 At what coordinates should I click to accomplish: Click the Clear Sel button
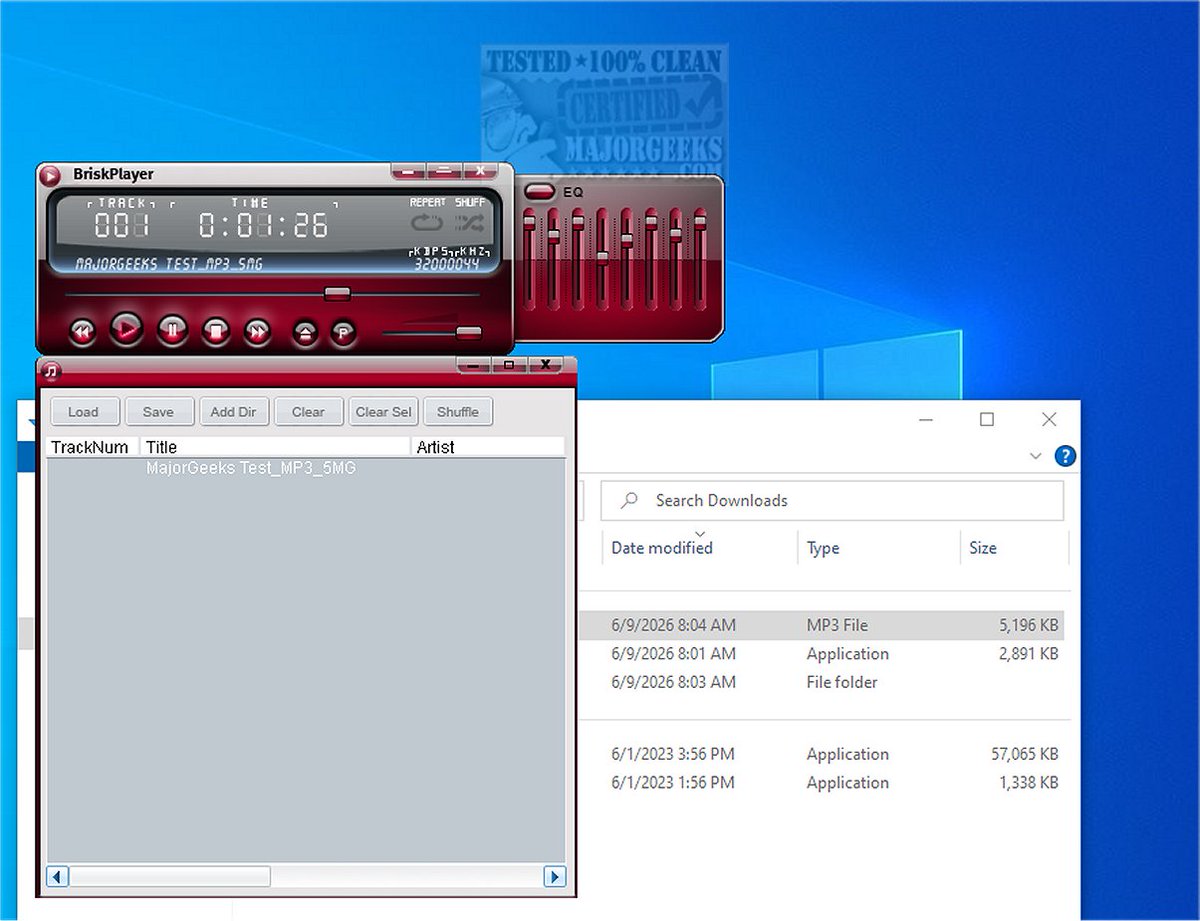384,412
